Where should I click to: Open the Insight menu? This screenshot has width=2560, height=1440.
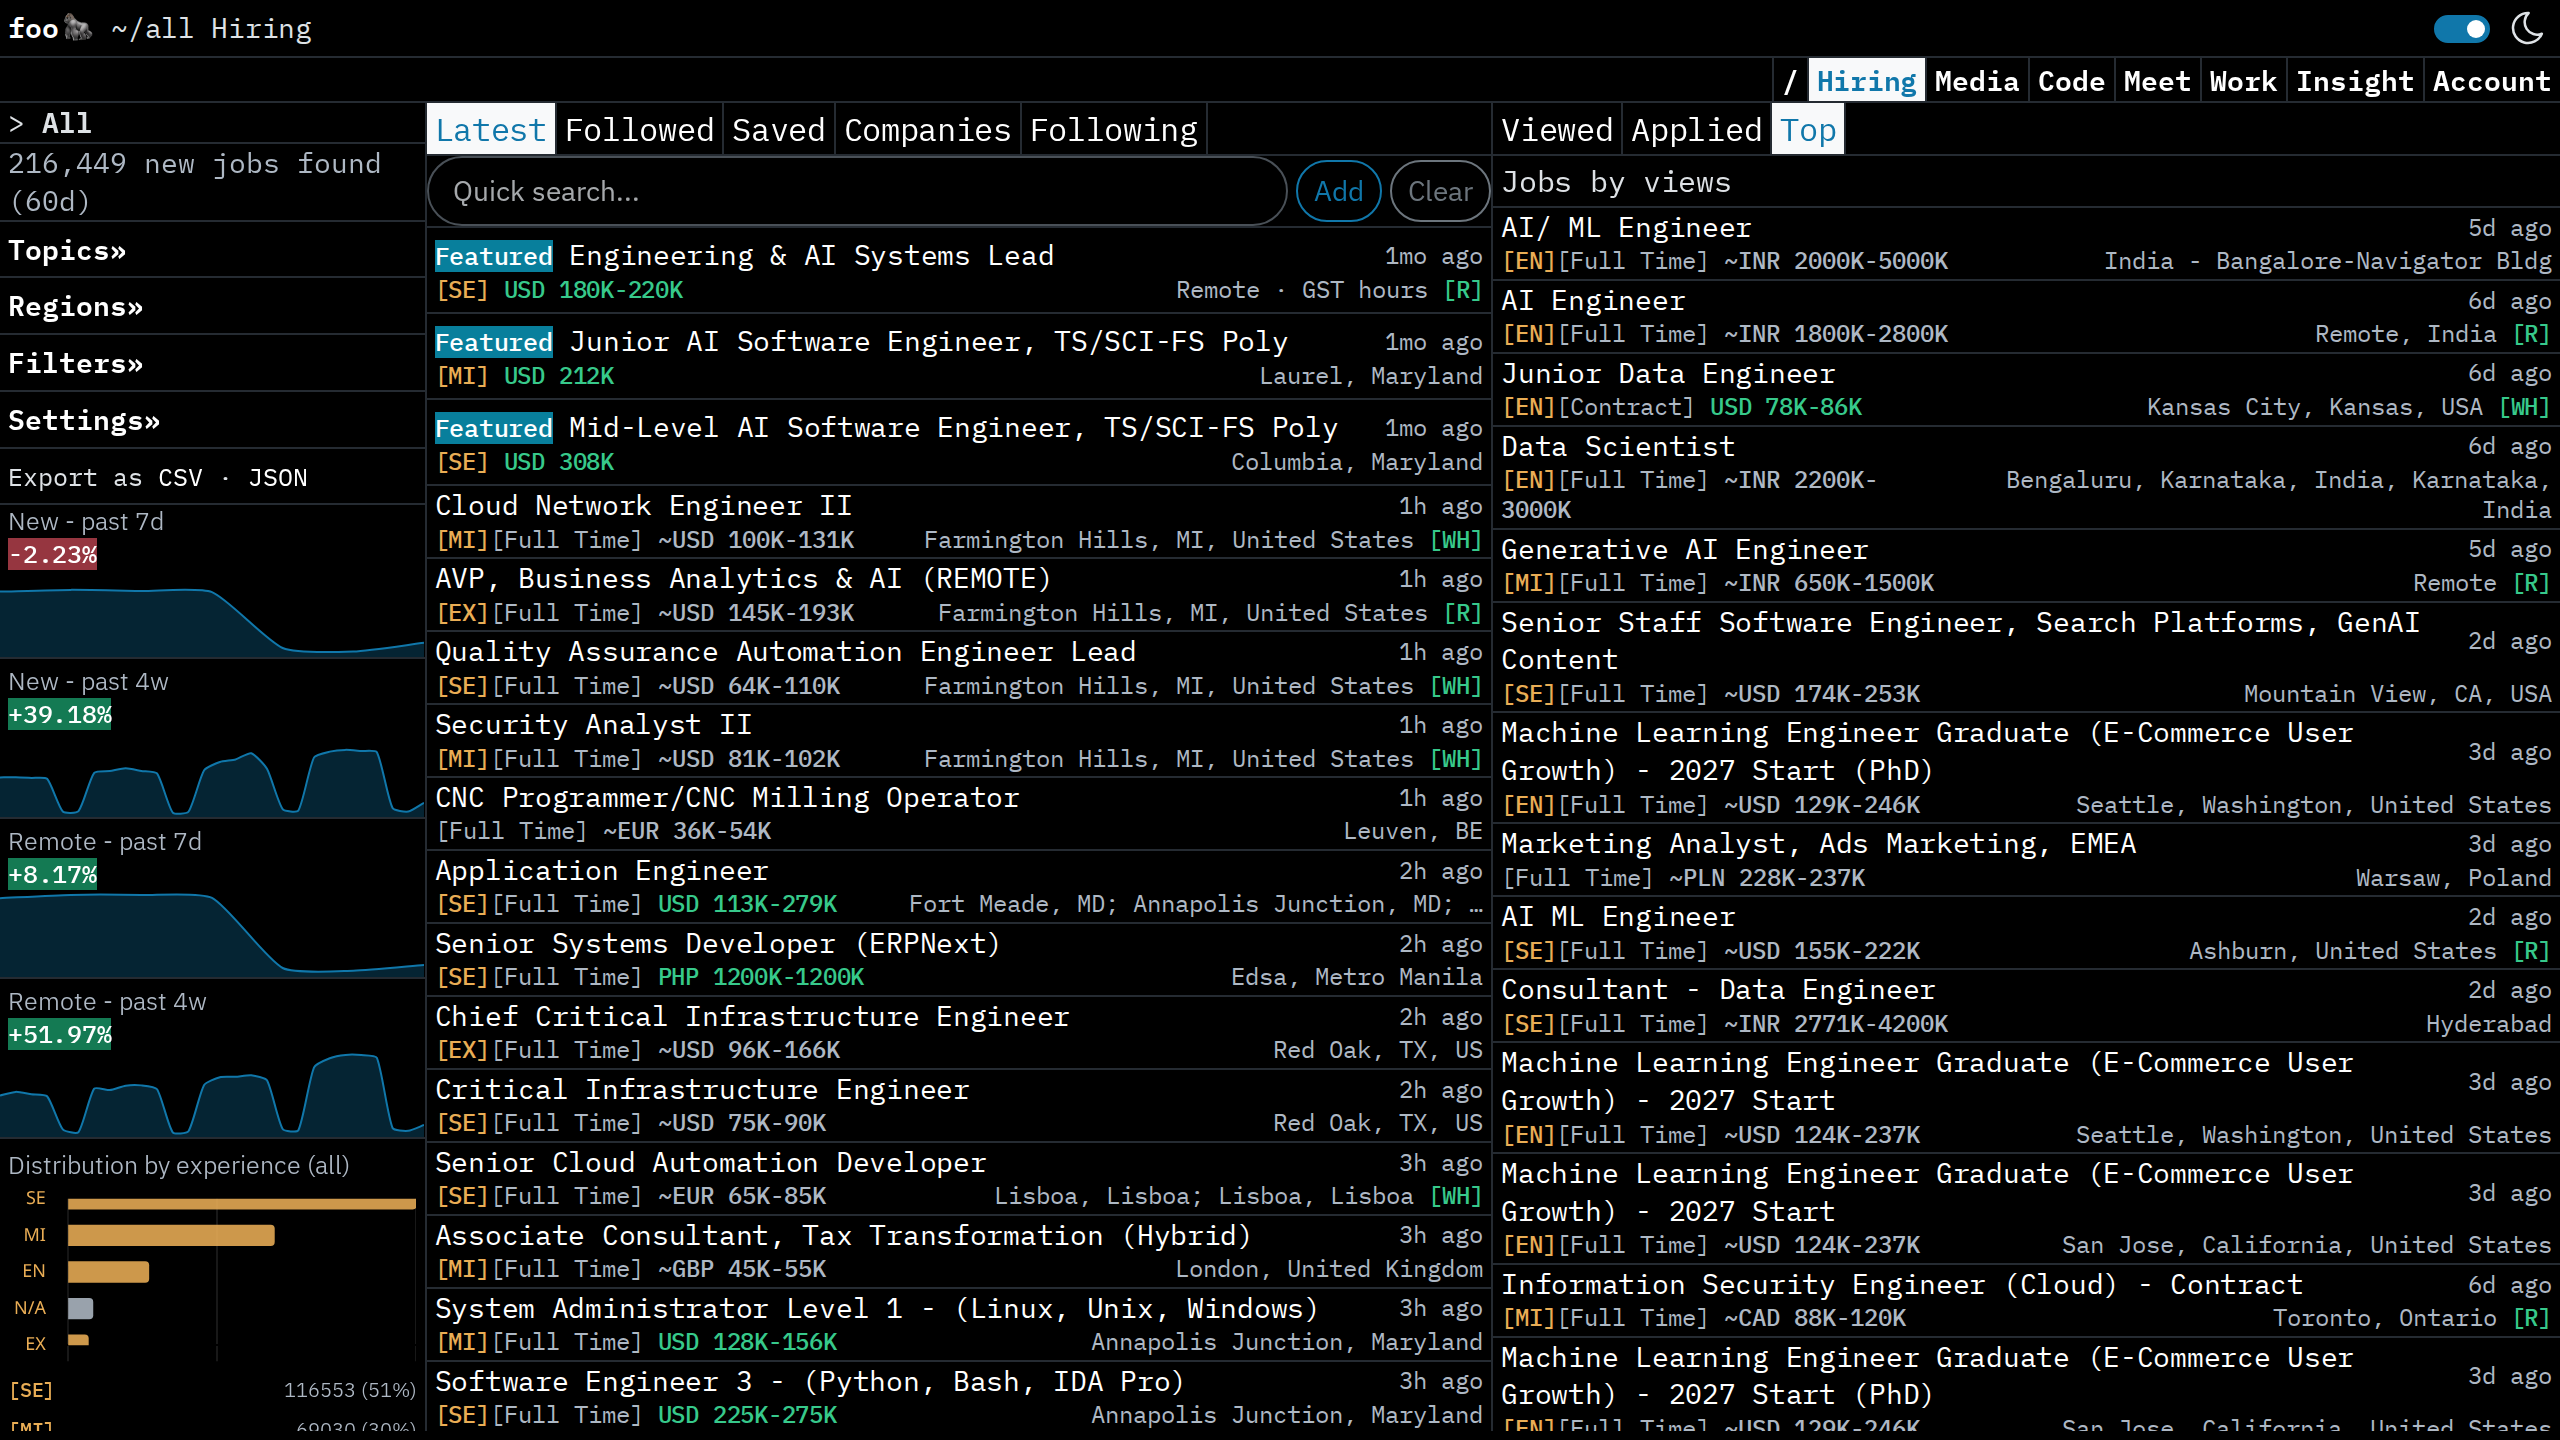pos(2354,81)
